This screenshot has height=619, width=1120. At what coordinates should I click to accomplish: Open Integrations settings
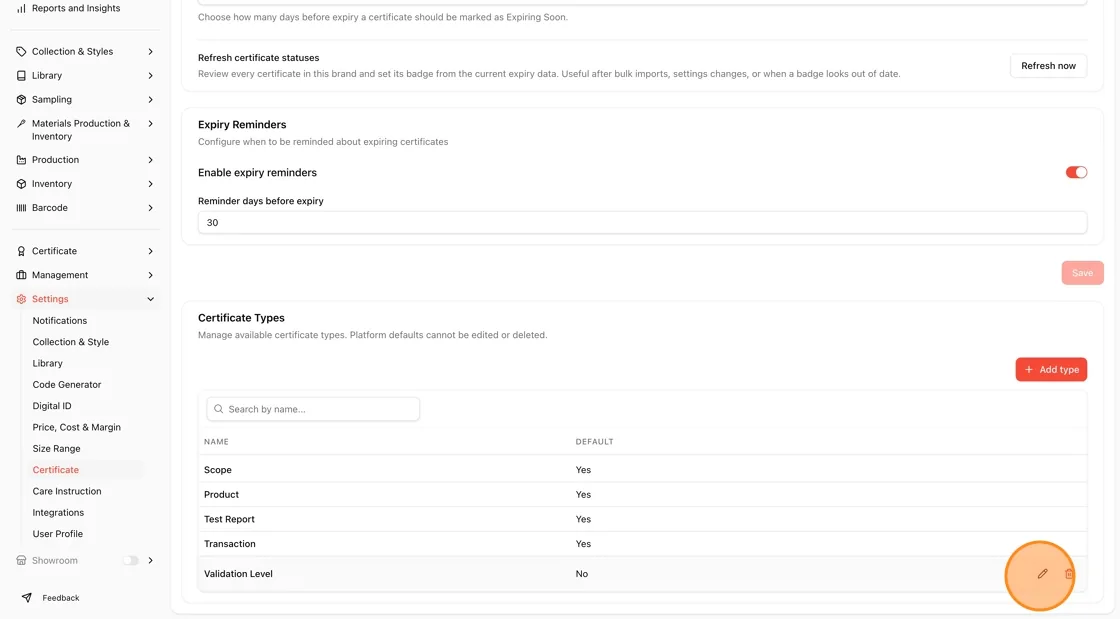[x=58, y=513]
